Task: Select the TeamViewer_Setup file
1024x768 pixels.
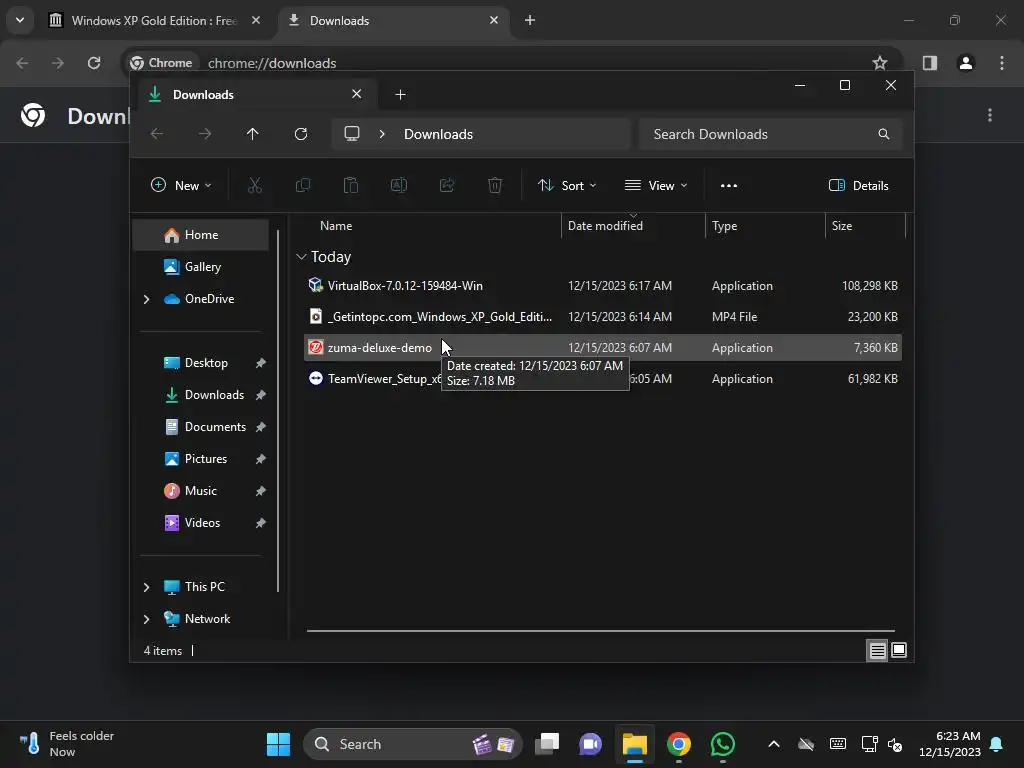Action: coord(603,379)
